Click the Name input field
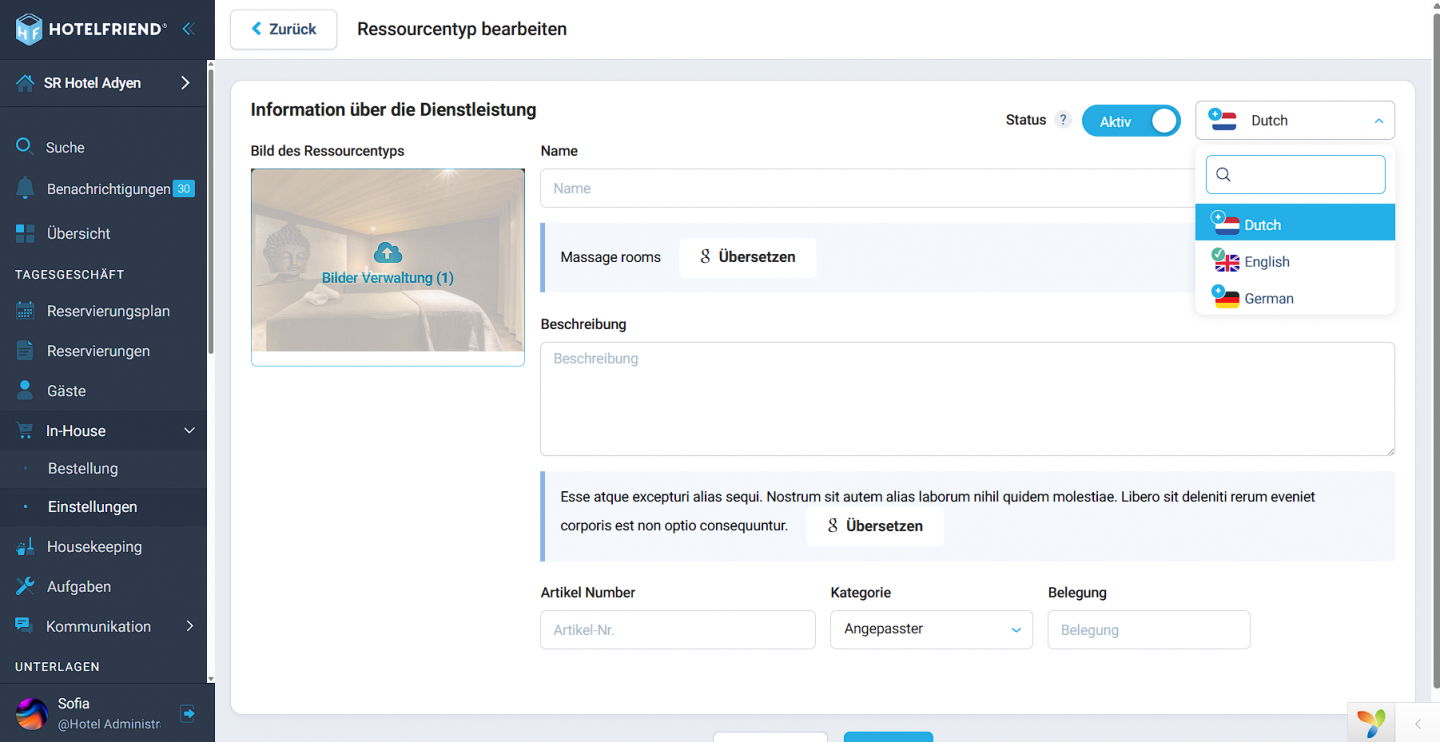This screenshot has height=742, width=1440. (x=867, y=188)
